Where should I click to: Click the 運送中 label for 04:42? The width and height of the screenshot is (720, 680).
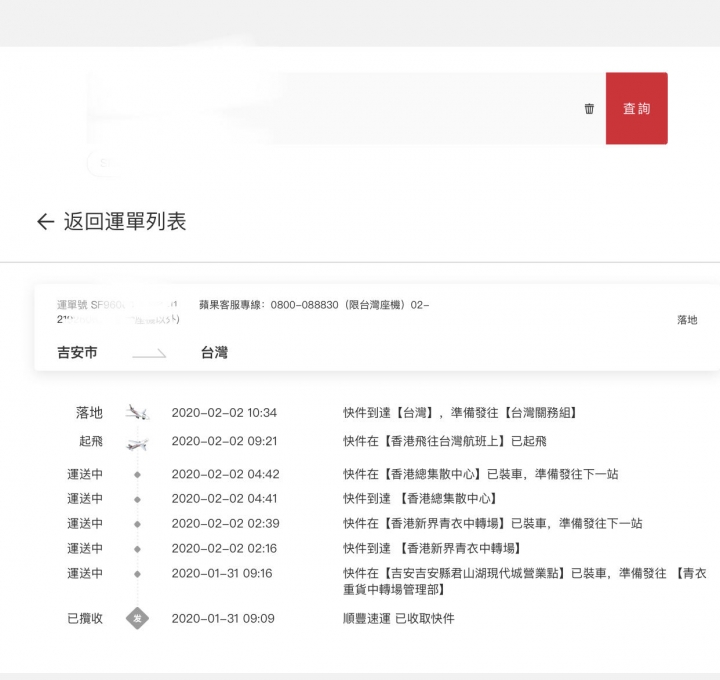(x=85, y=474)
